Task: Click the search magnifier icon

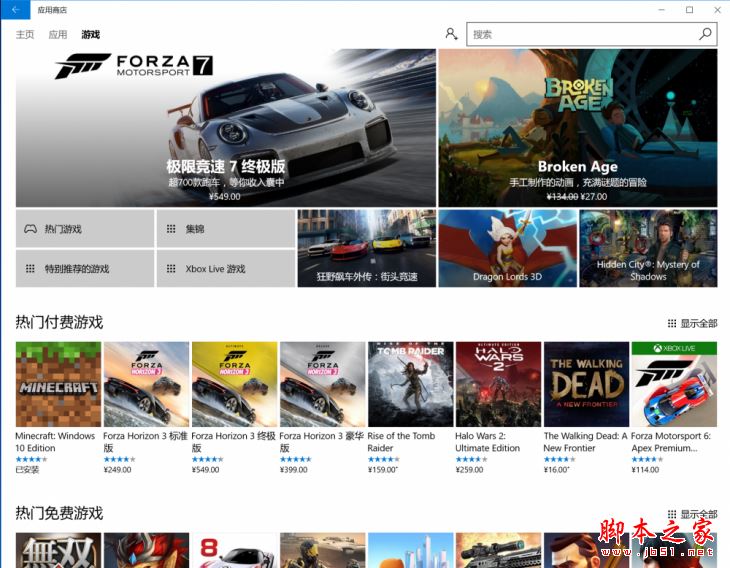Action: click(x=705, y=34)
